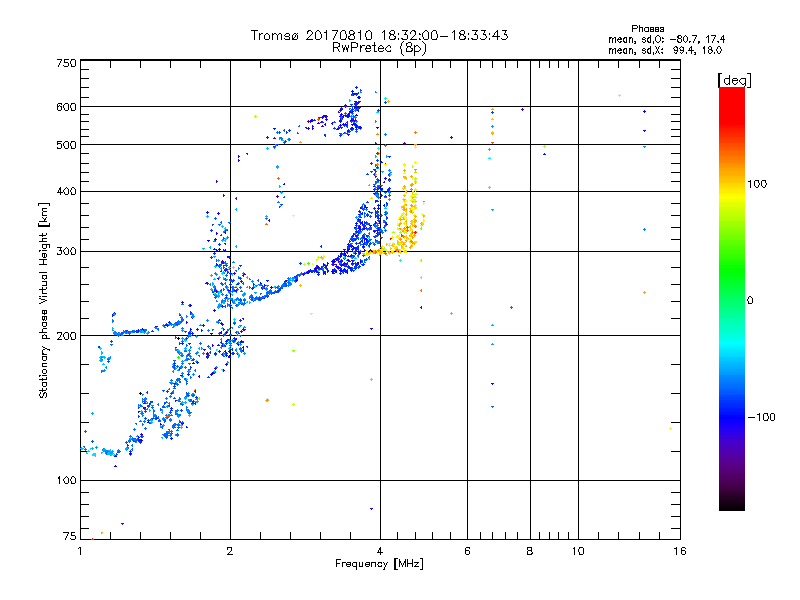
Task: Click the '[deg]' colorbar unit label
Action: (734, 80)
